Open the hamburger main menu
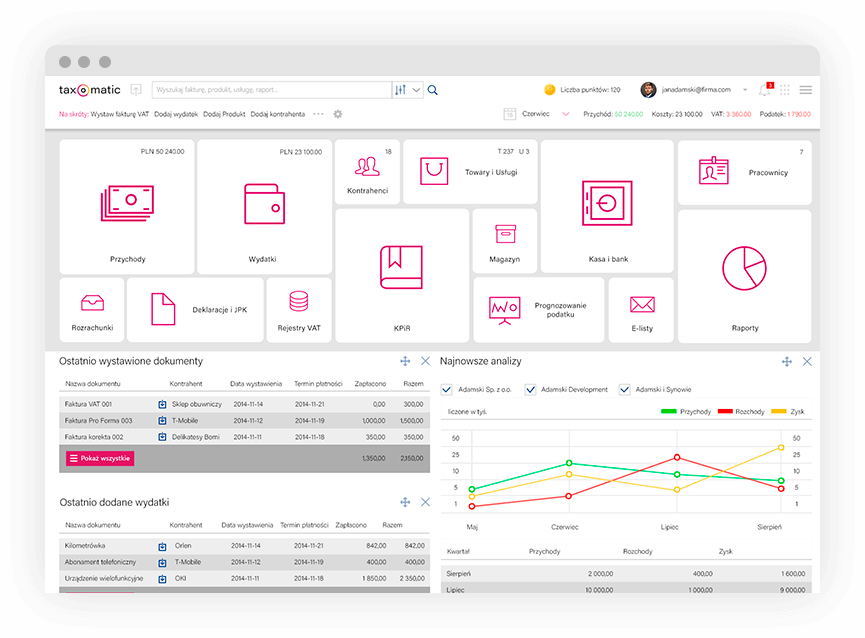Screen dimensions: 865x638 805,90
